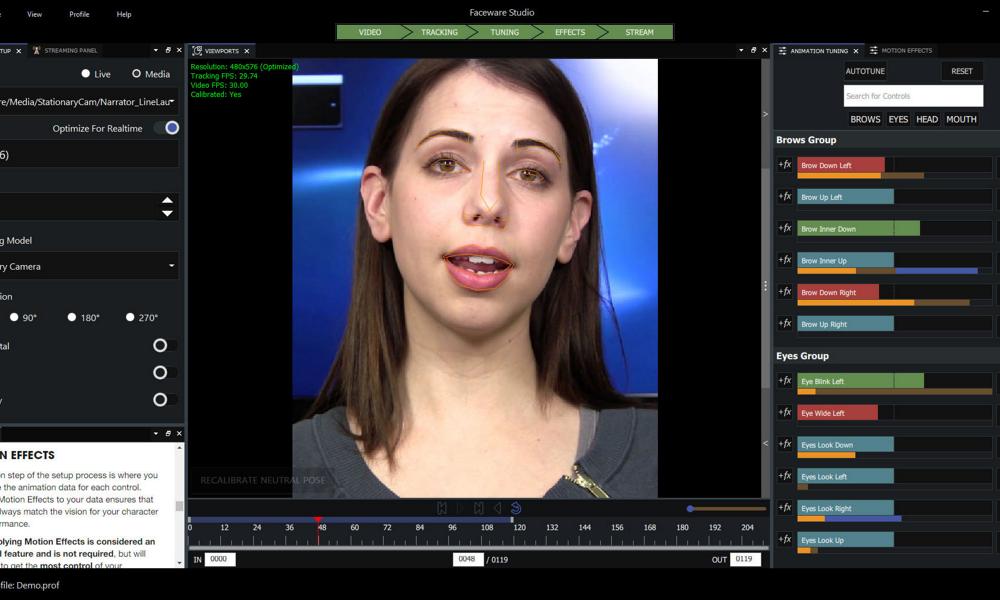This screenshot has height=600, width=1000.
Task: Click the resolution stepper up arrow
Action: point(167,201)
